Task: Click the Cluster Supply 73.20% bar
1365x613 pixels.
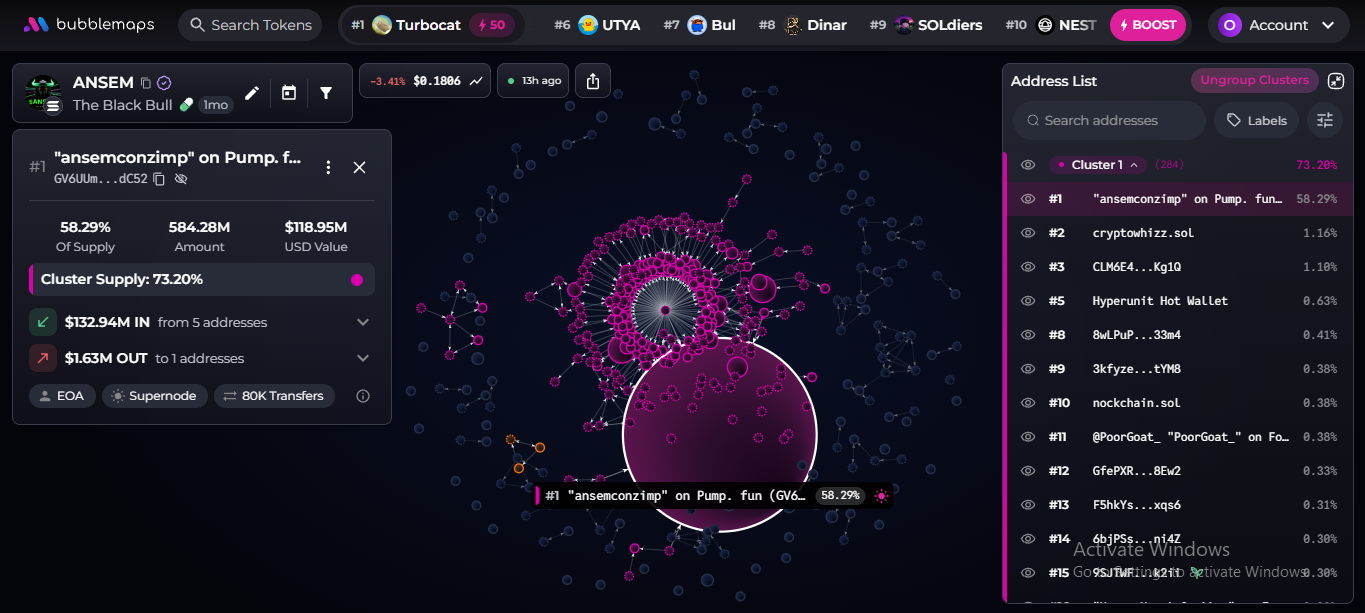Action: [x=202, y=280]
